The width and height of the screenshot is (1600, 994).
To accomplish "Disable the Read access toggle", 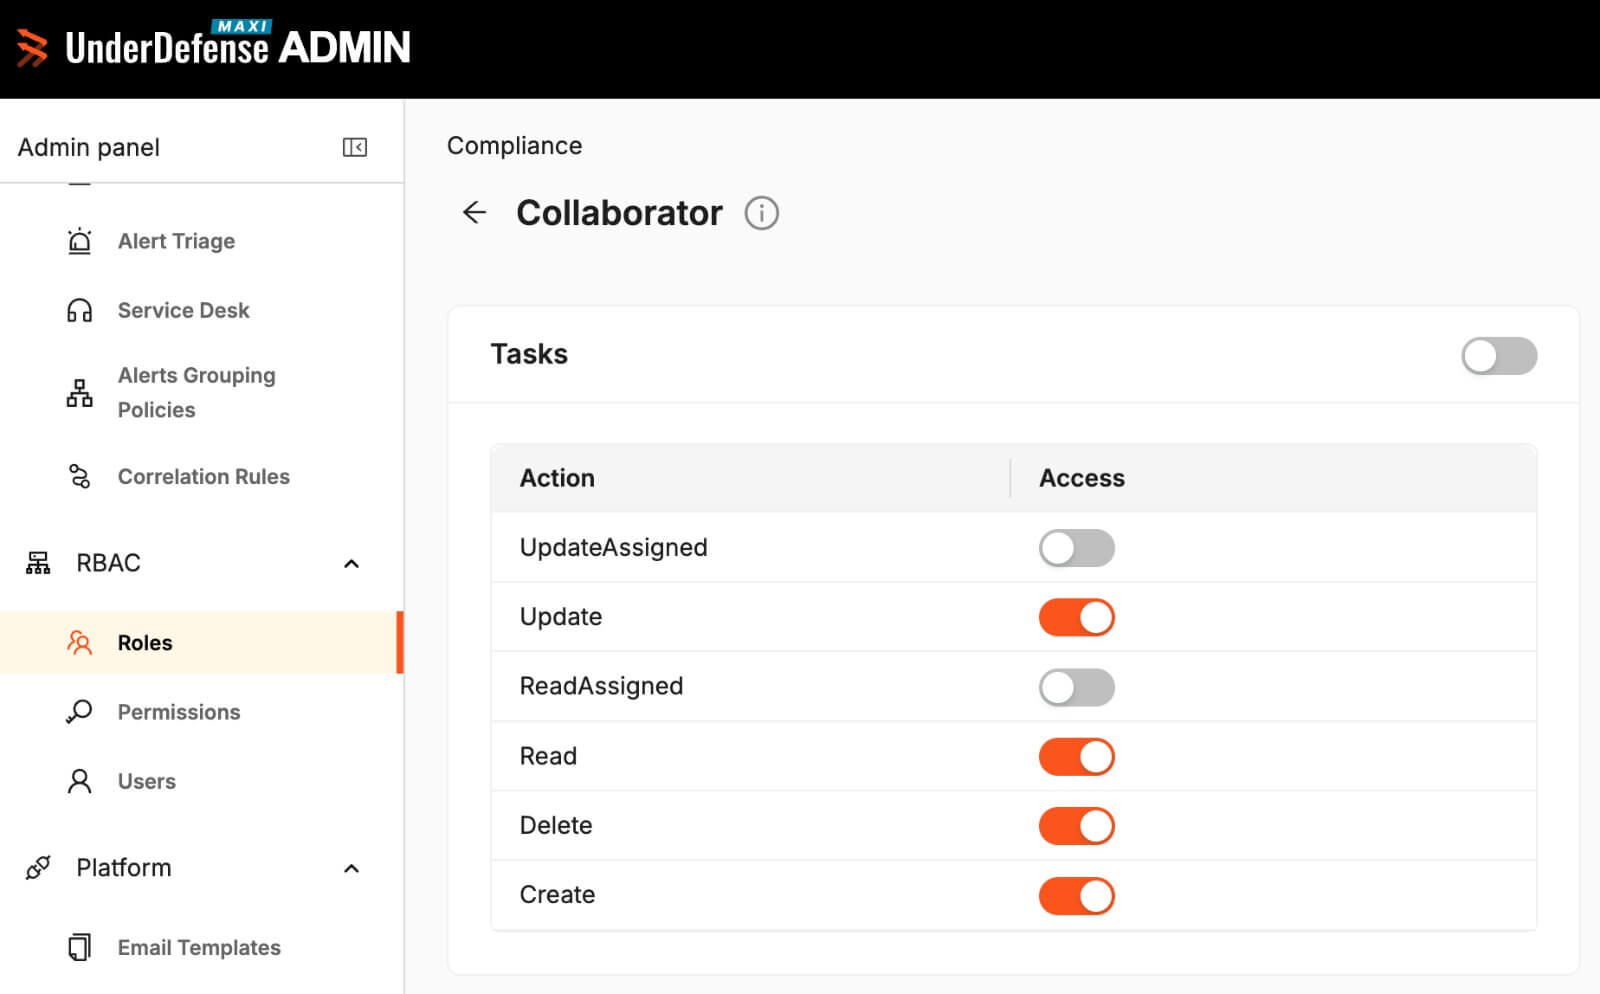I will [x=1077, y=756].
